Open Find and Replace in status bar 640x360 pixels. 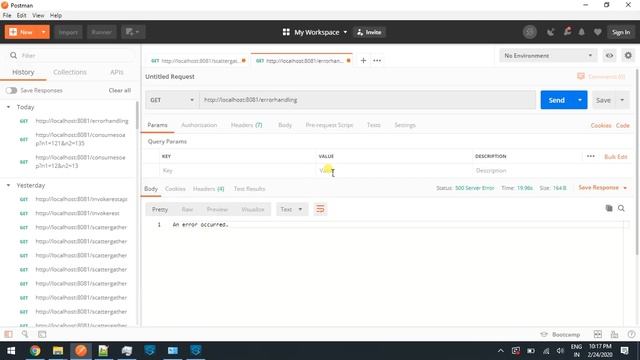pos(25,334)
